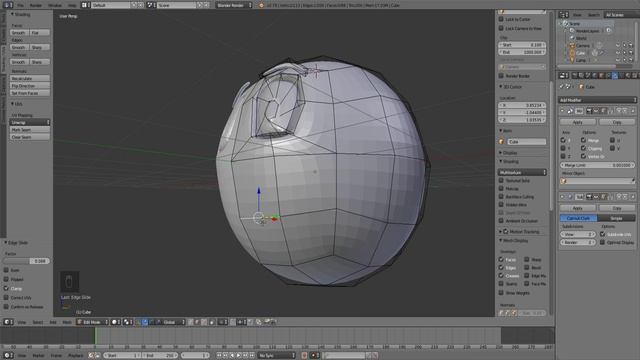Open the Window menu

[x=55, y=5]
